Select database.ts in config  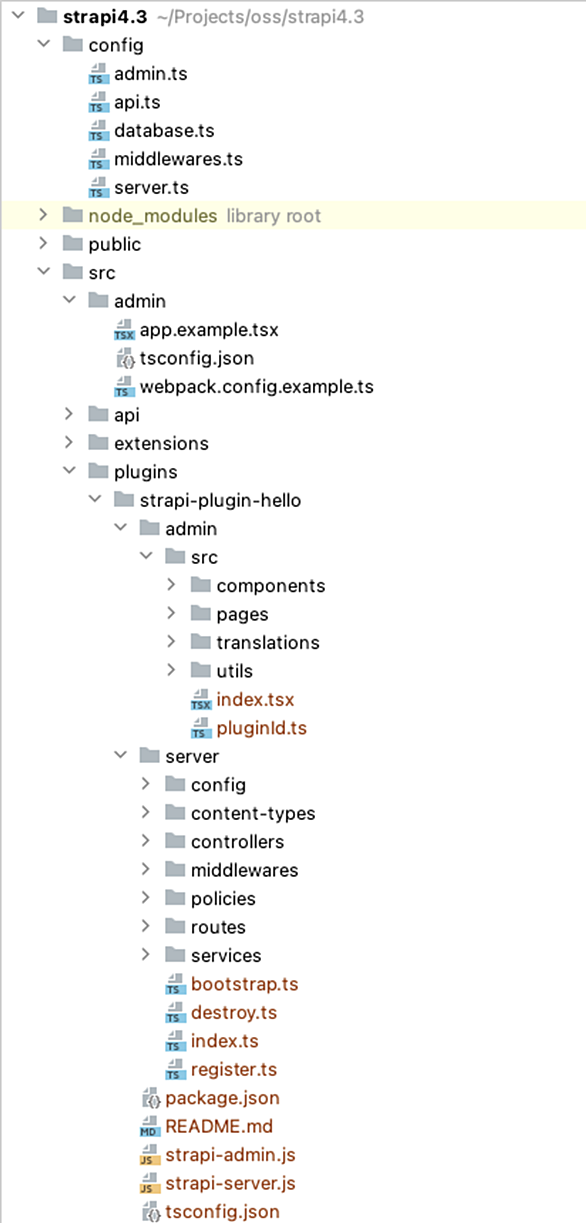click(164, 131)
